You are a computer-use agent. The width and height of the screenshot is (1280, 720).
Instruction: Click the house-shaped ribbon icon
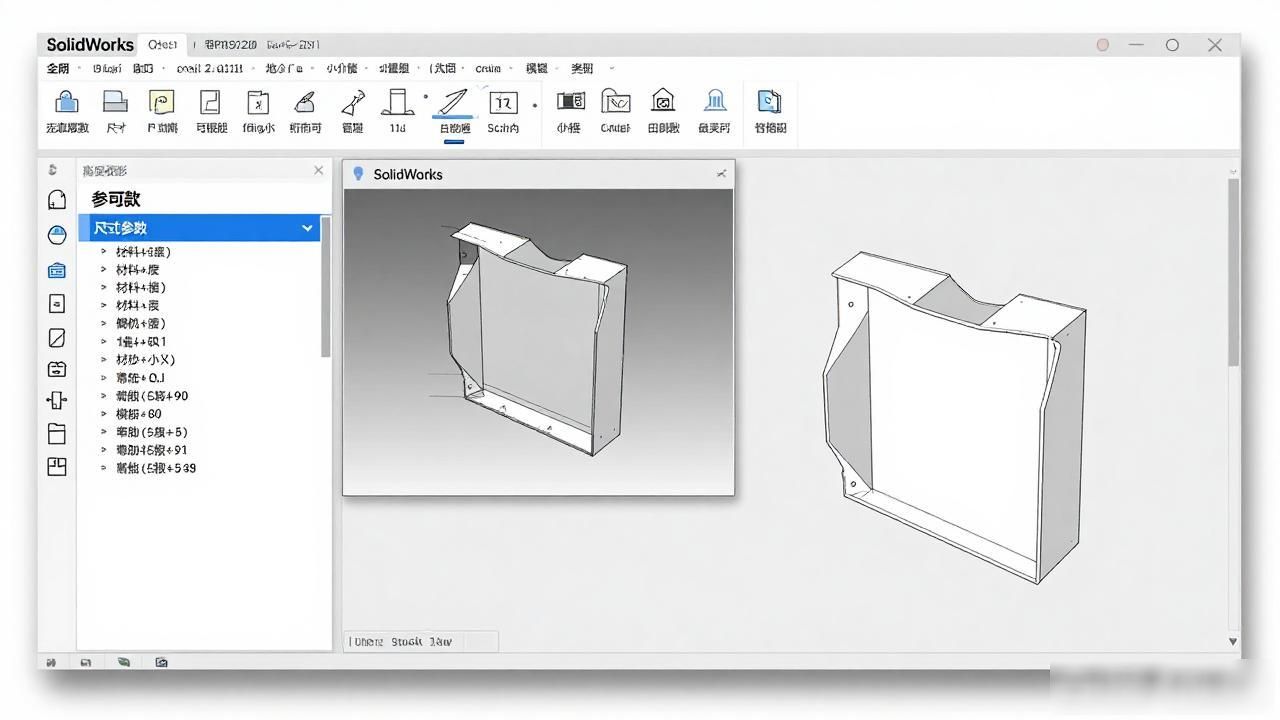(x=662, y=100)
